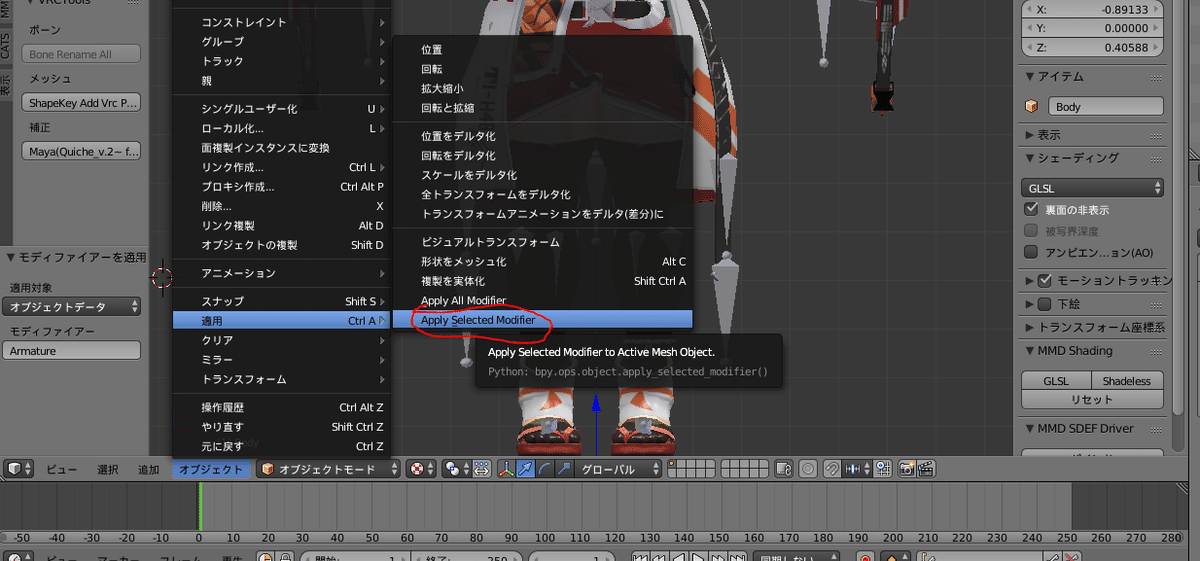Toggle the 3D manipulator axes icon
The width and height of the screenshot is (1200, 561).
coord(506,469)
